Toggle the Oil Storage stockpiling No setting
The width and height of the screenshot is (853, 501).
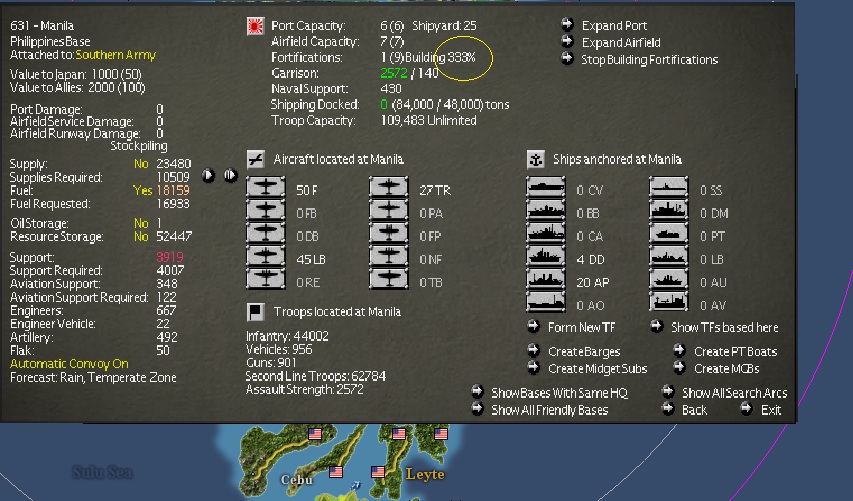tap(141, 224)
